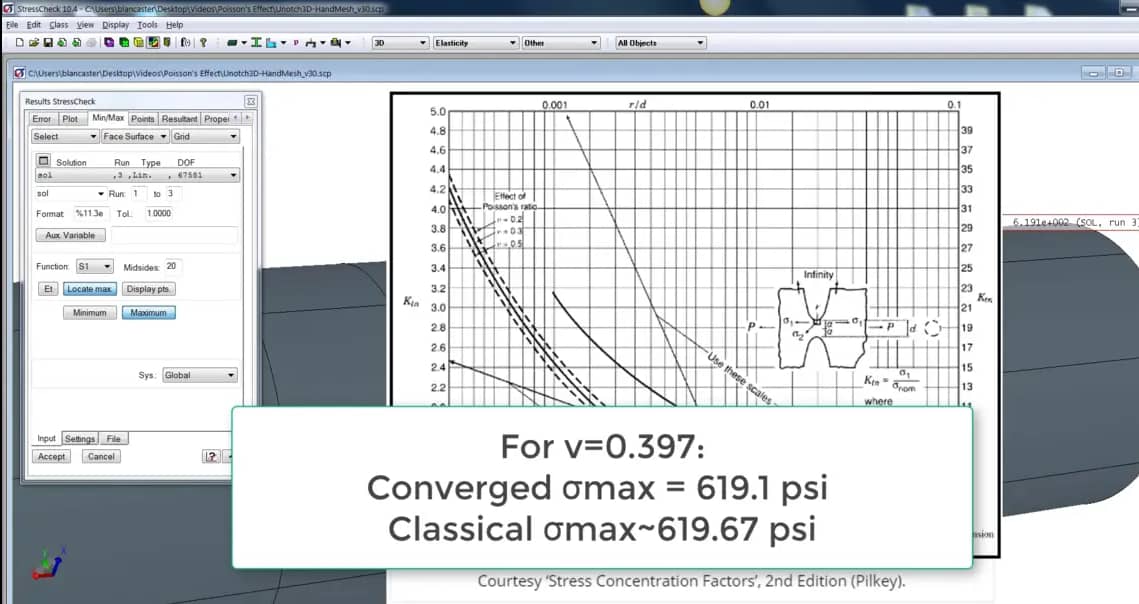Click the Tol input field
Image resolution: width=1139 pixels, height=604 pixels.
tap(159, 213)
